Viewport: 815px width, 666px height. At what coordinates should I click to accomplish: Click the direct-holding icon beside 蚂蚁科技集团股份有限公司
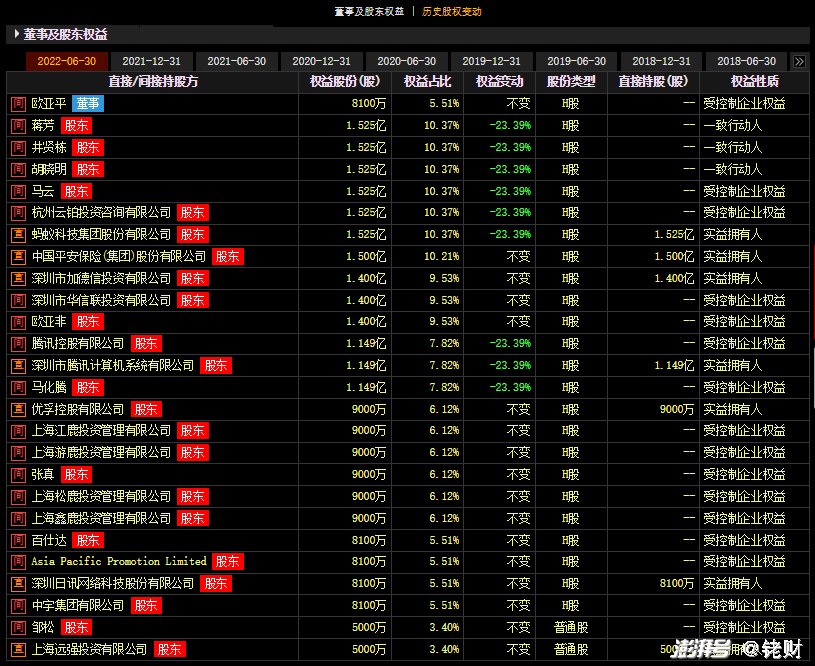click(x=19, y=234)
